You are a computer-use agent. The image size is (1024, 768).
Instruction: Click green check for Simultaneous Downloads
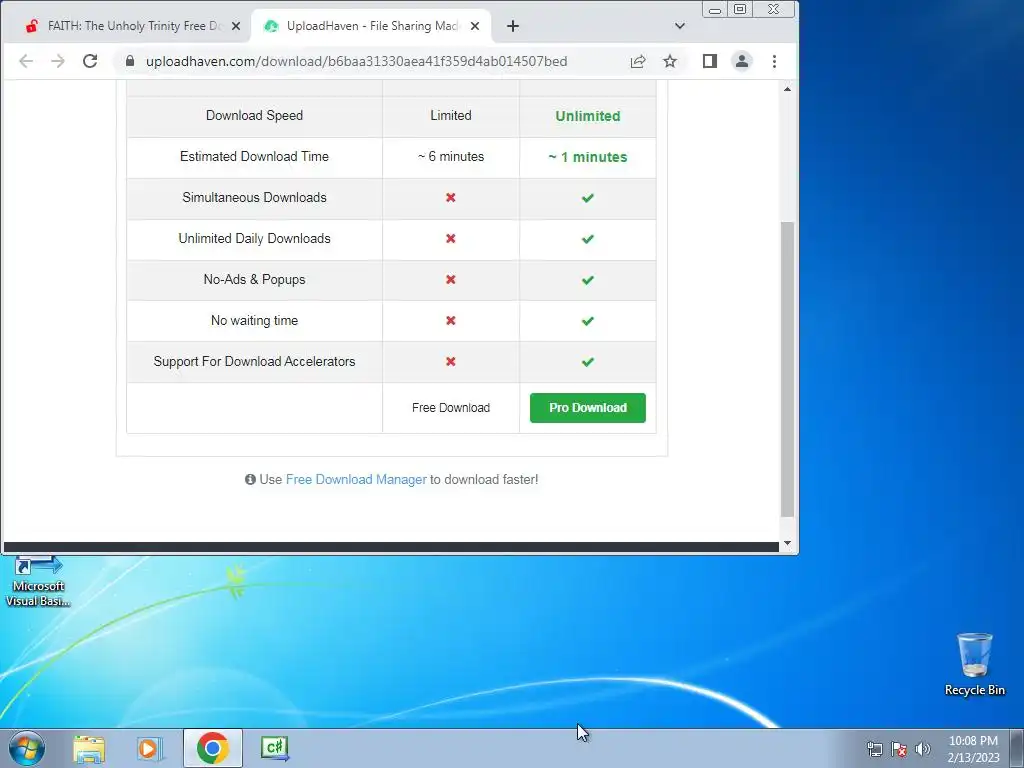click(x=588, y=198)
